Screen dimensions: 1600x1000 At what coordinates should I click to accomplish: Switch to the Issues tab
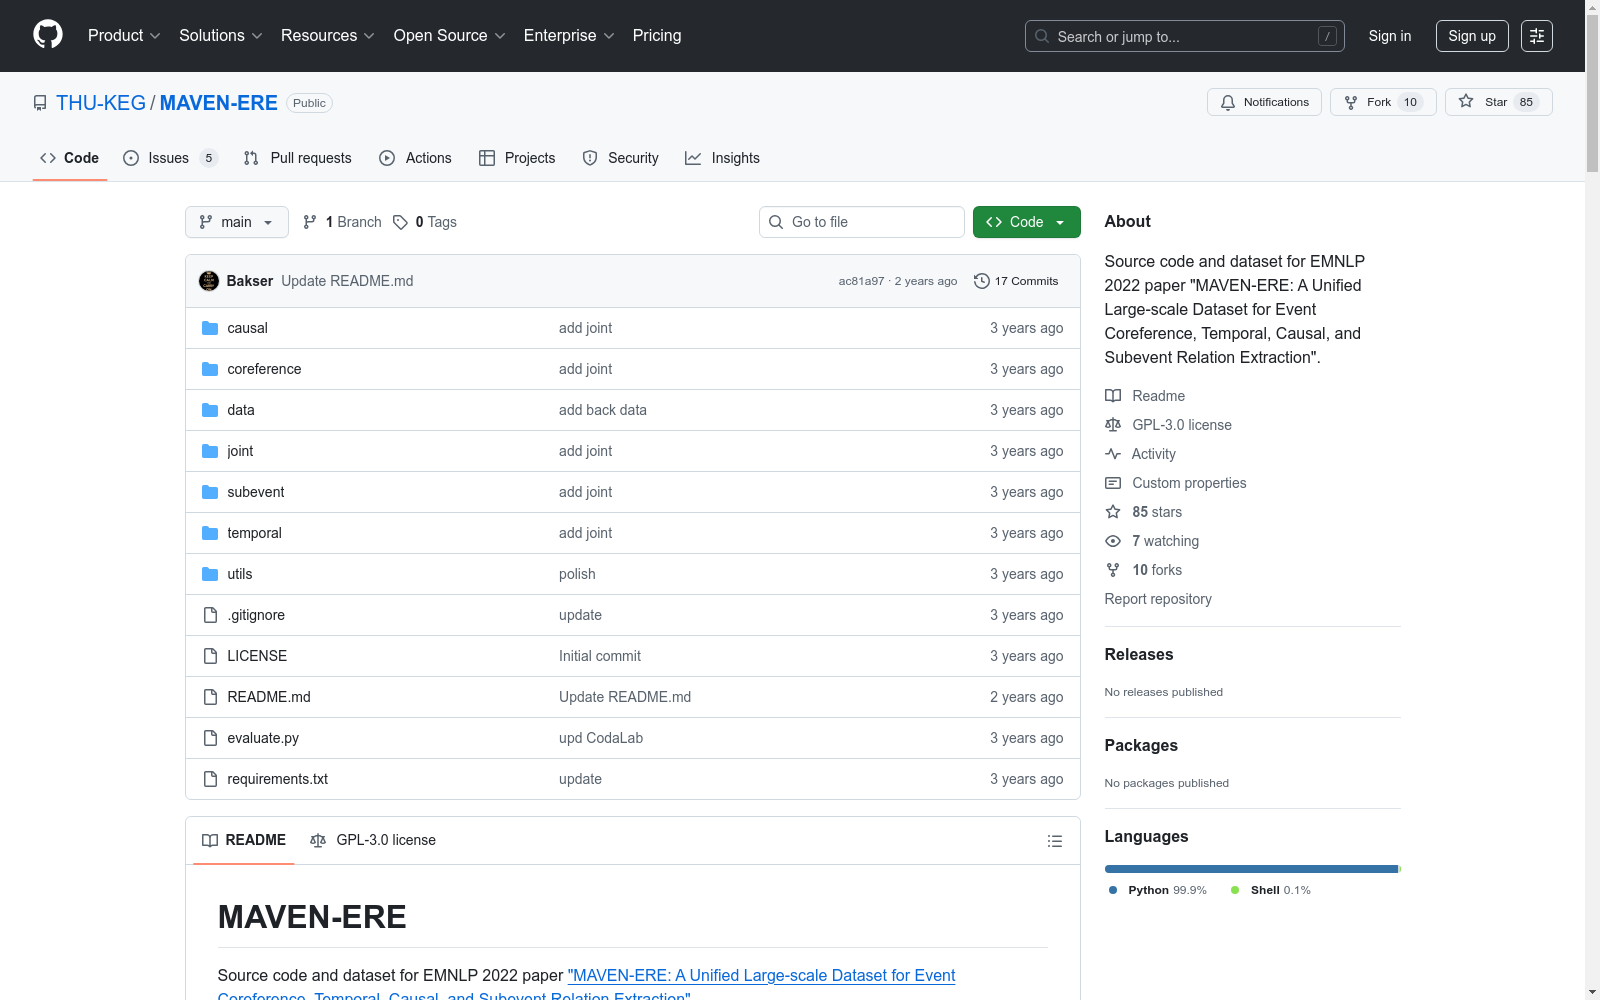168,158
